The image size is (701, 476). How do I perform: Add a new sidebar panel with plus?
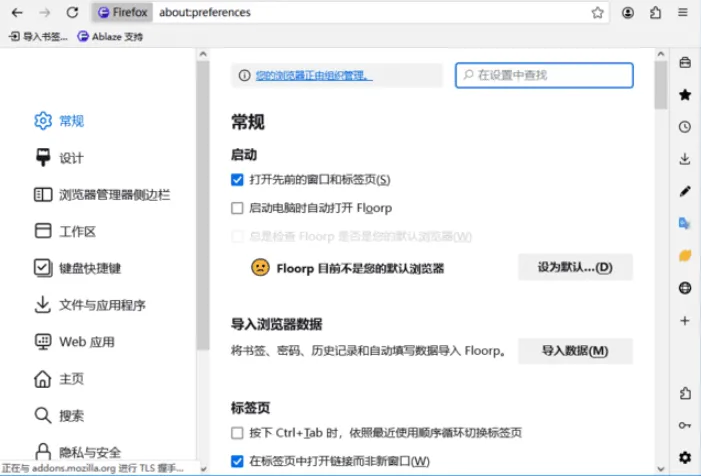point(685,320)
